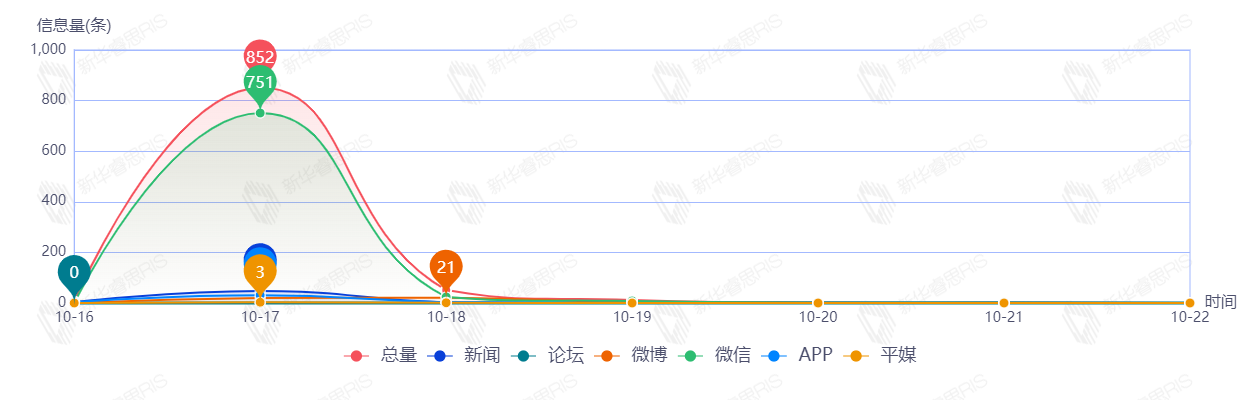The width and height of the screenshot is (1260, 400).
Task: Click the 时间 x-axis title
Action: pyautogui.click(x=1220, y=301)
